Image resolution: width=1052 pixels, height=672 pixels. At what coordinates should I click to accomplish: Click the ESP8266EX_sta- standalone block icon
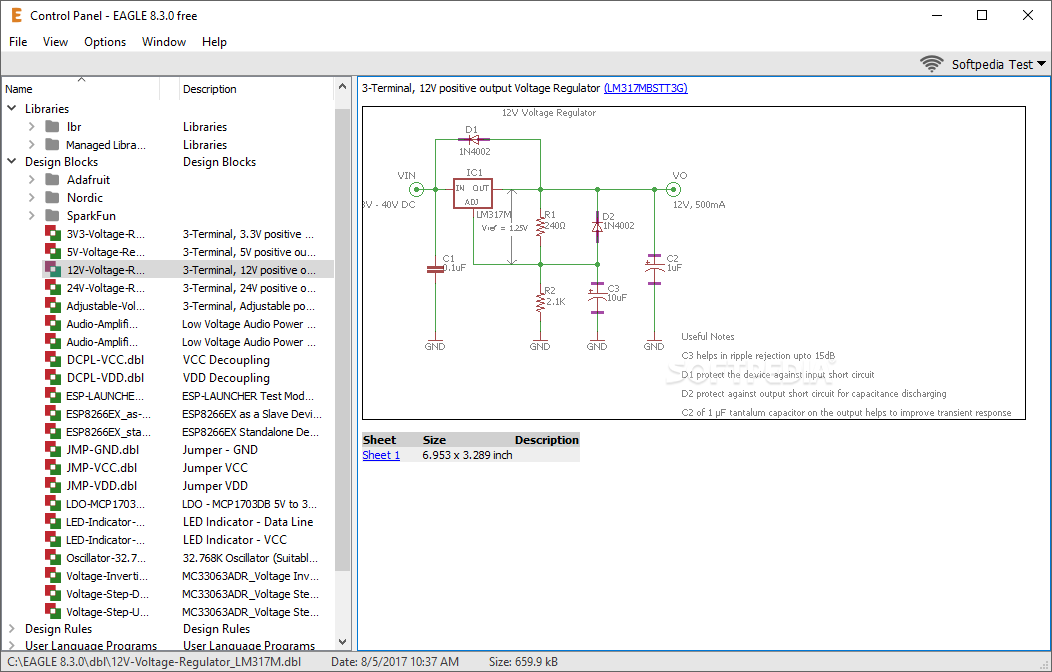(x=53, y=431)
